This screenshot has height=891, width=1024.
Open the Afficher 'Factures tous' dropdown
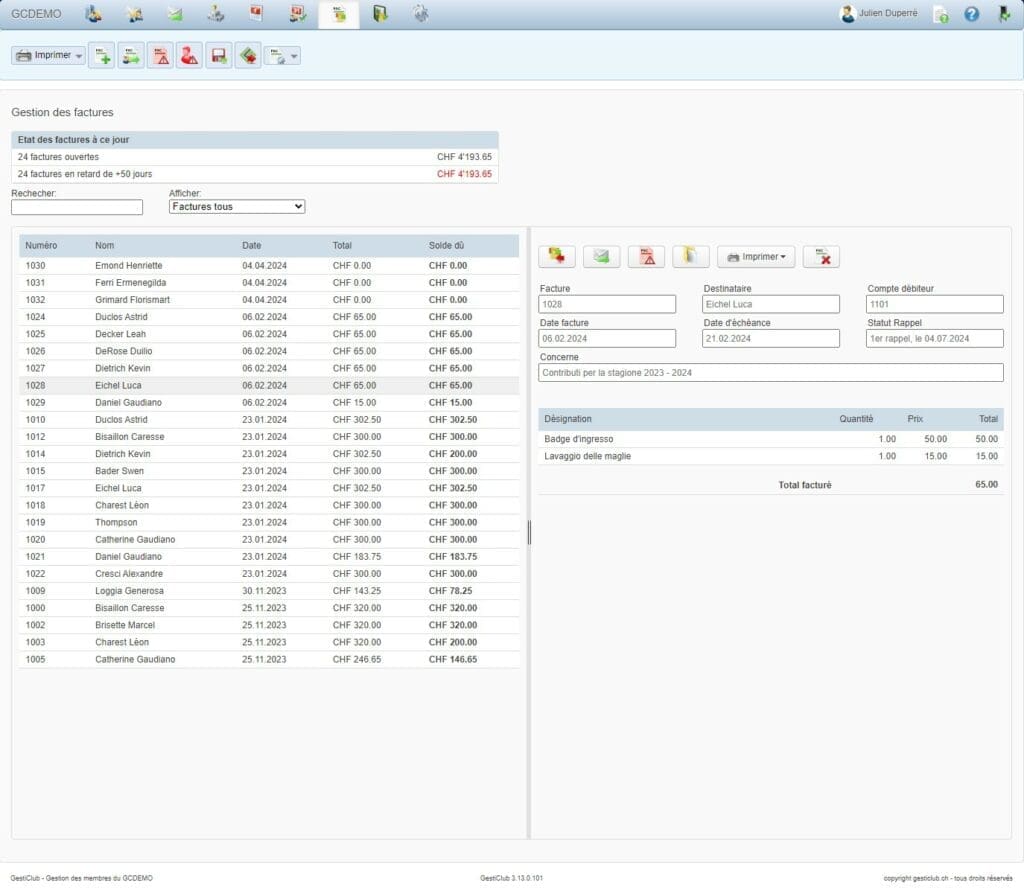coord(237,207)
